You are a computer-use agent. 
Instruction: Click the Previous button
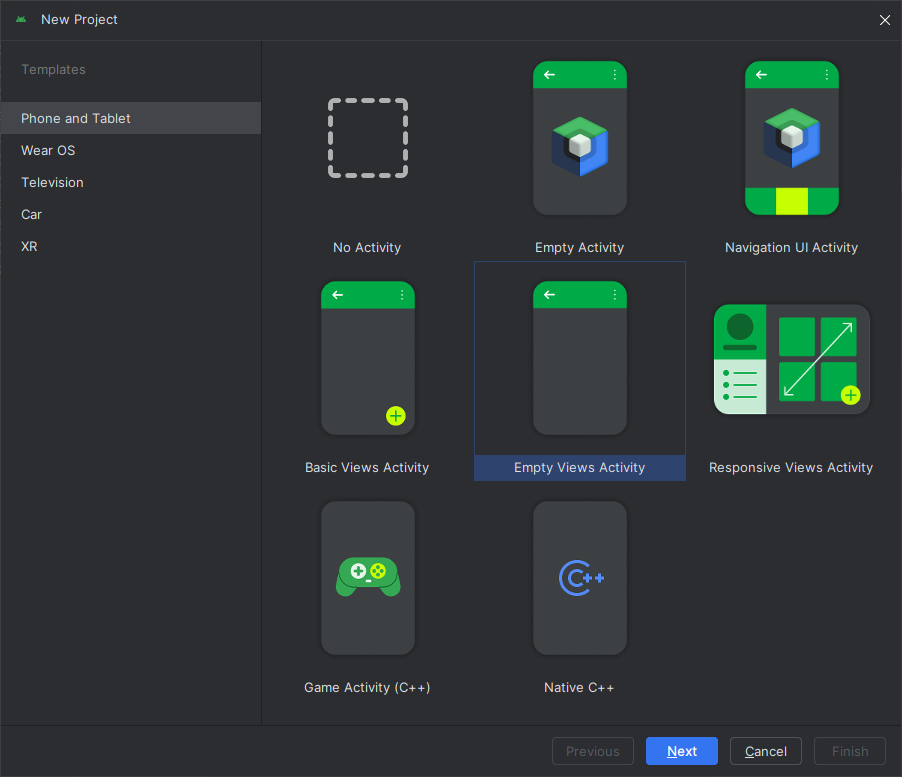coord(593,751)
